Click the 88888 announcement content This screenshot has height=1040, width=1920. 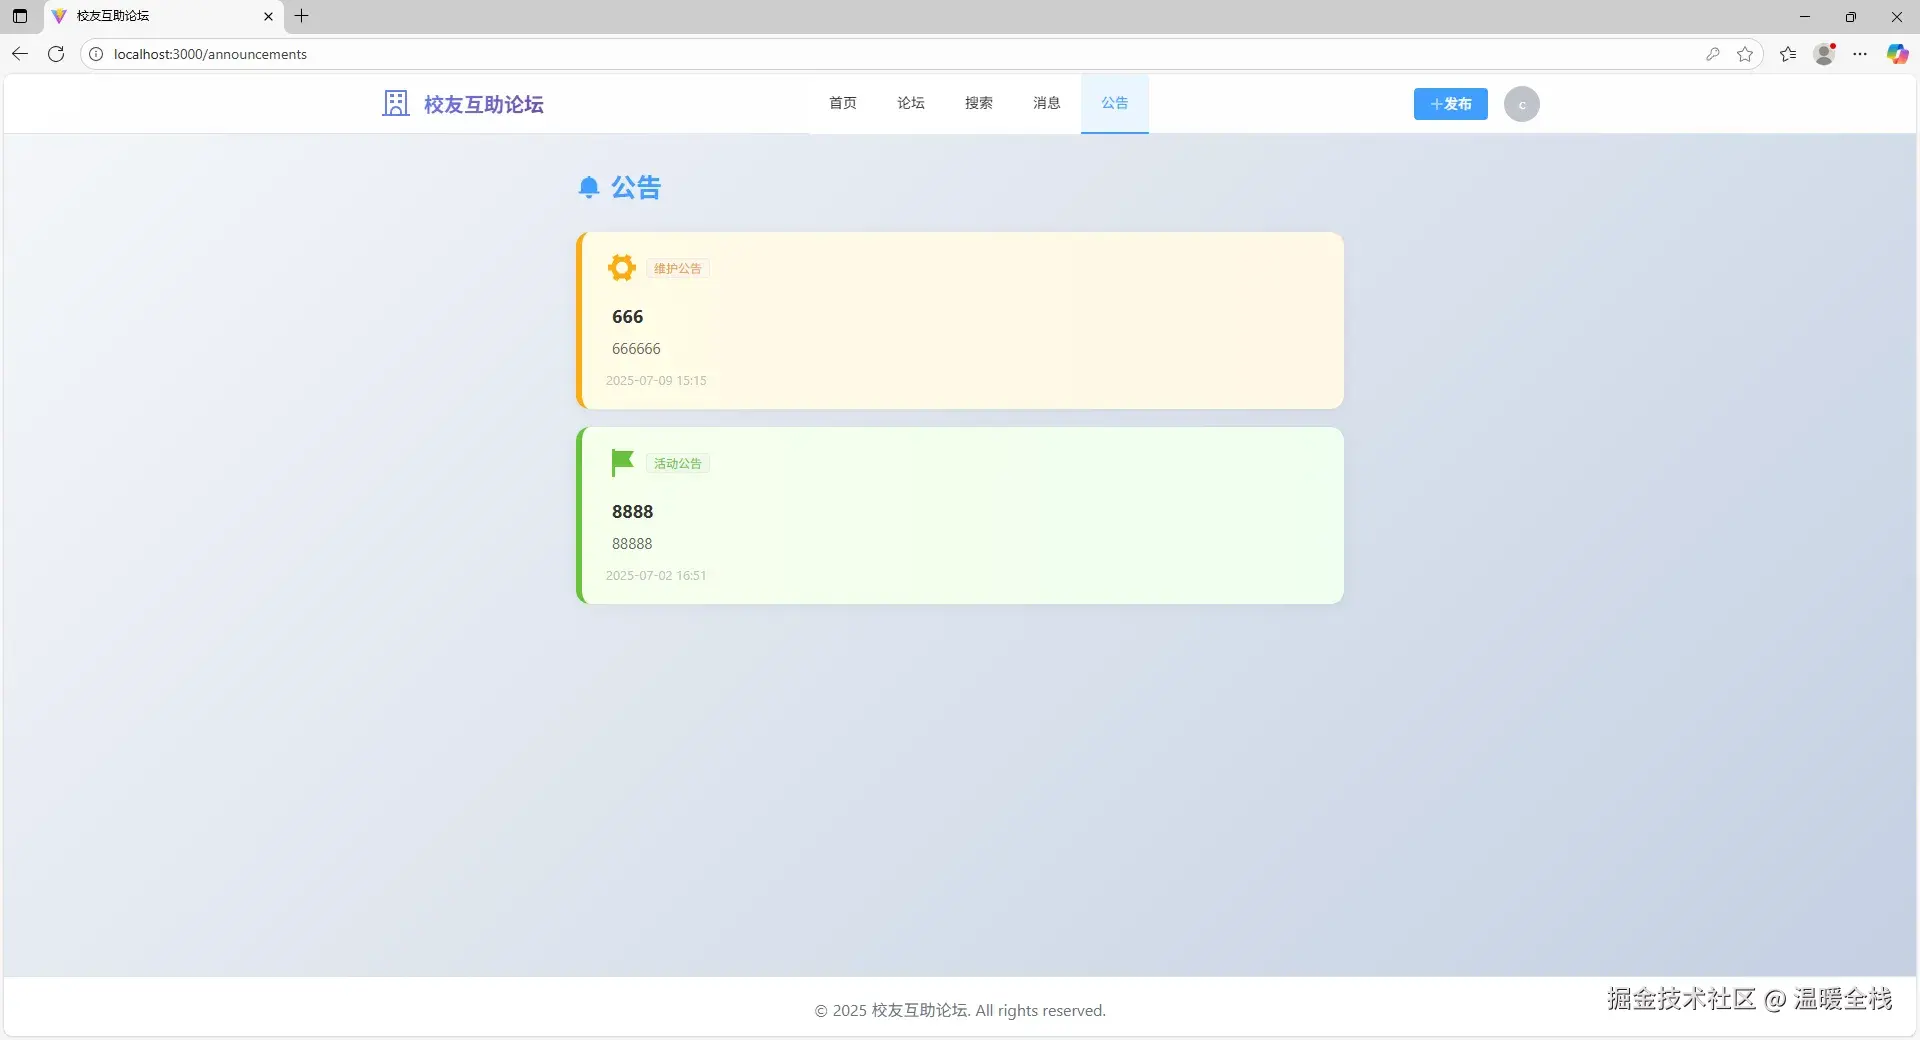point(632,543)
